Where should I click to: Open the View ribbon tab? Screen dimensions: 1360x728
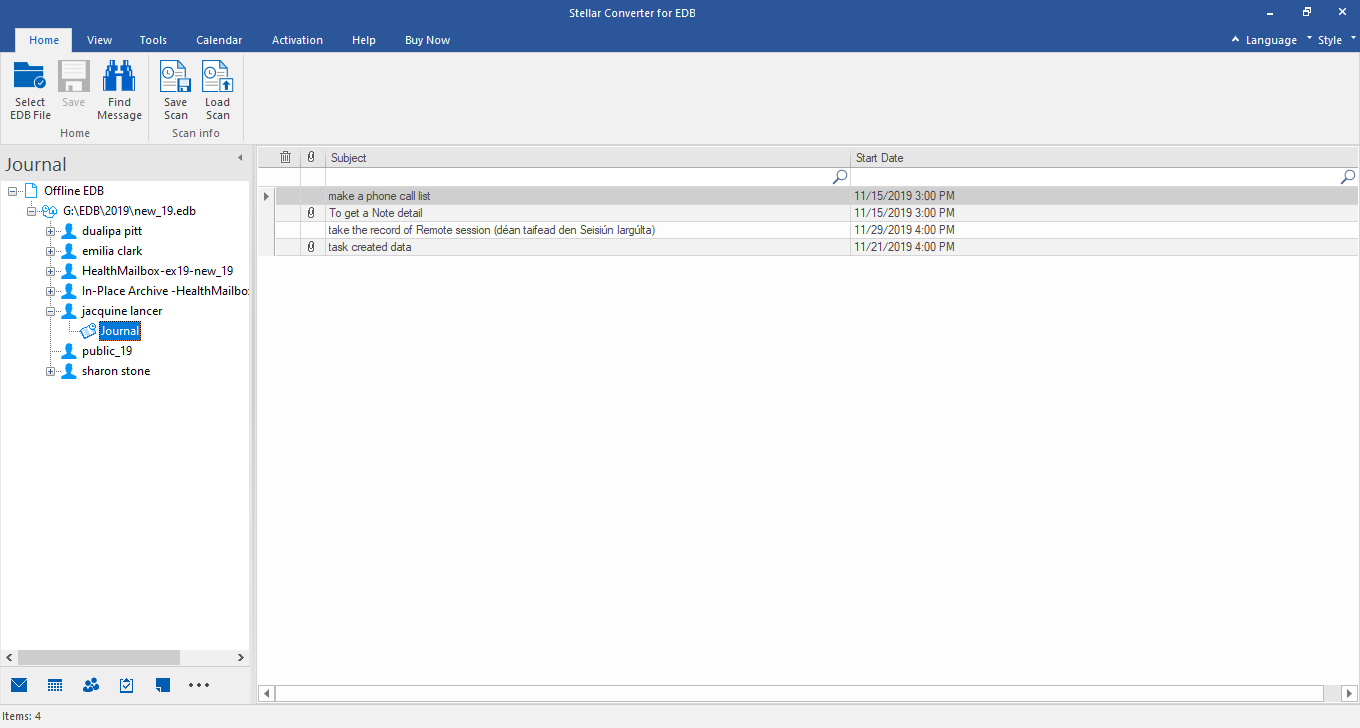99,40
